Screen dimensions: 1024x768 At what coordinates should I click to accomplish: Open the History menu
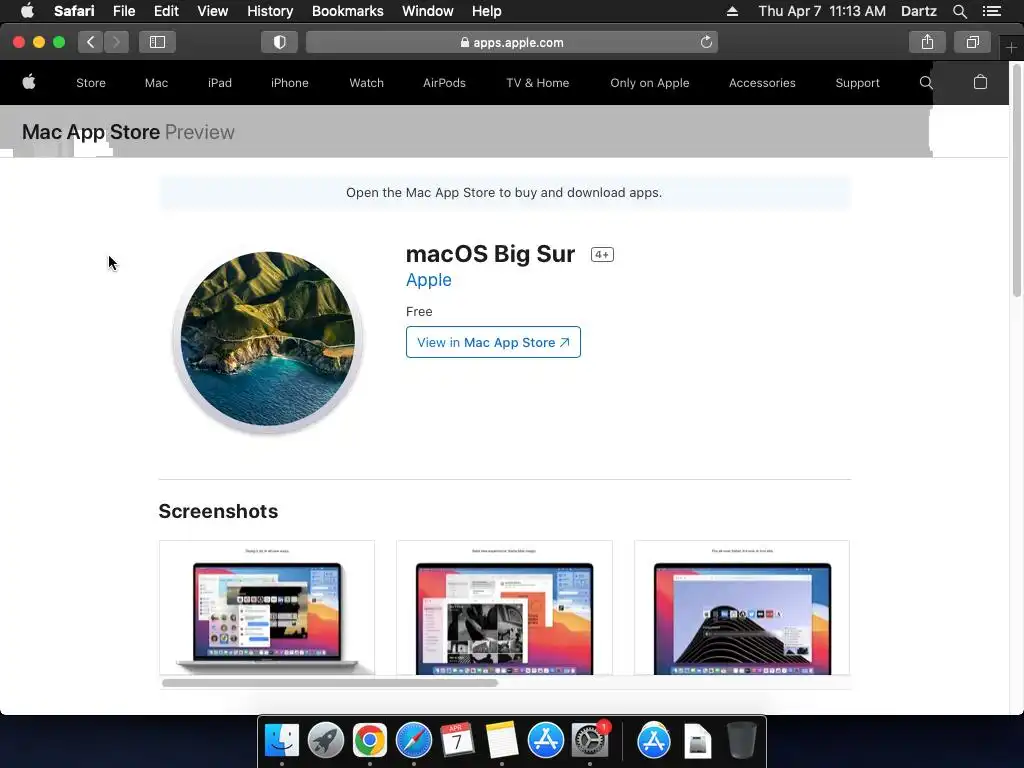[270, 11]
